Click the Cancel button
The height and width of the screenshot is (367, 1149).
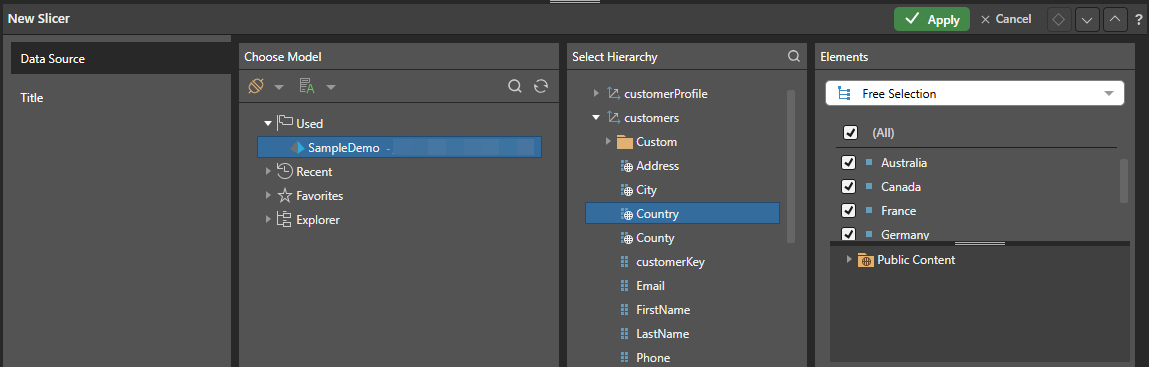(1005, 19)
